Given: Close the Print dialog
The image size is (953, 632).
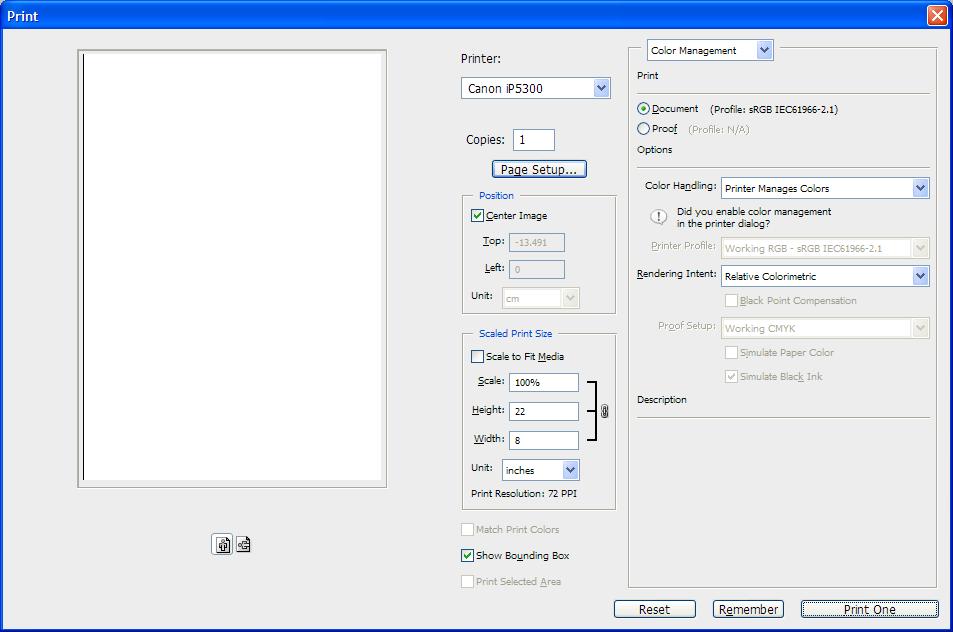Looking at the screenshot, I should [937, 15].
